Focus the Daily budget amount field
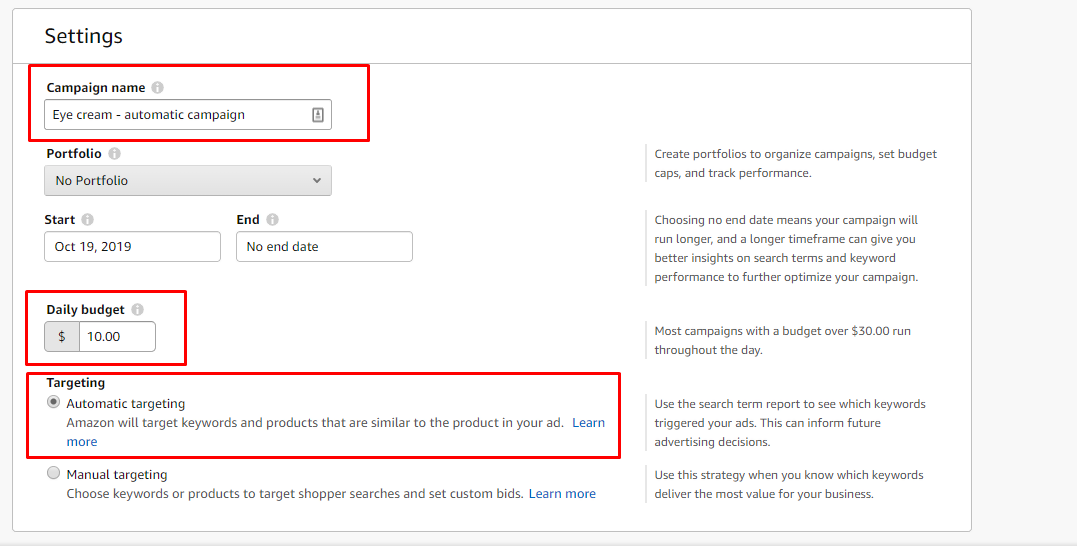The image size is (1077, 547). coord(117,337)
